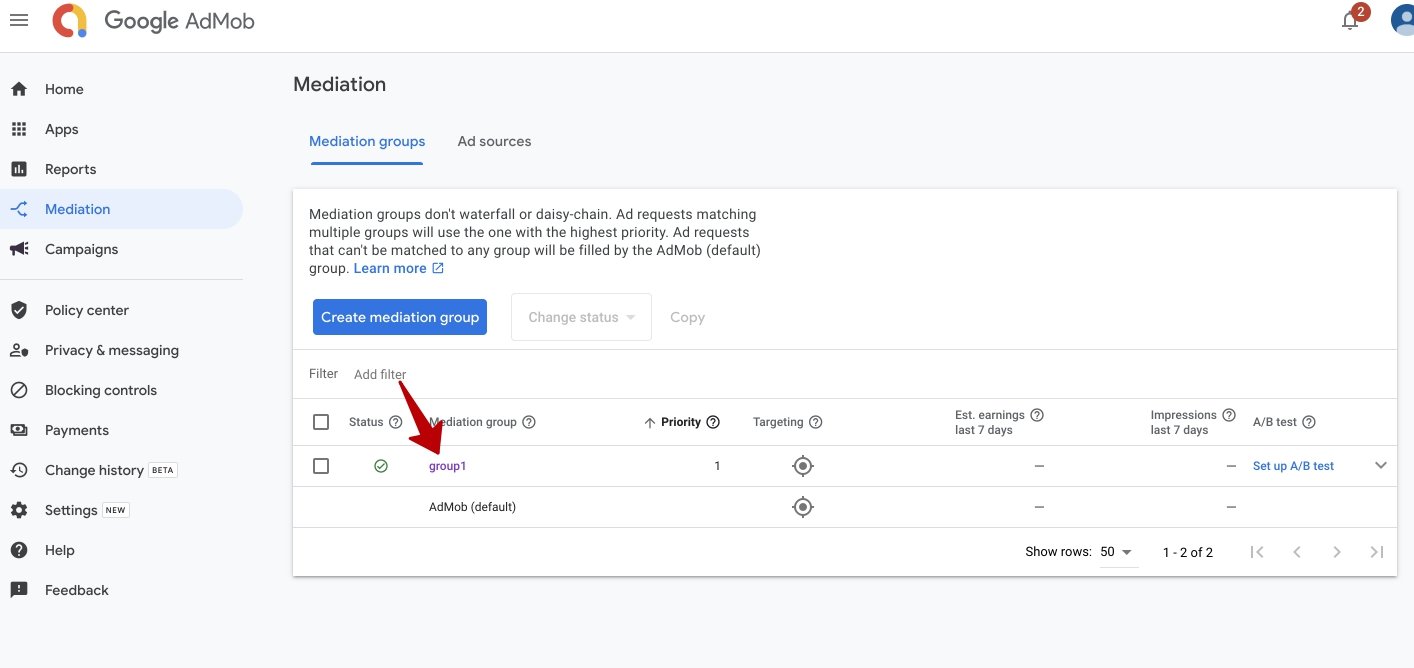Click the Add filter input field

pos(380,374)
